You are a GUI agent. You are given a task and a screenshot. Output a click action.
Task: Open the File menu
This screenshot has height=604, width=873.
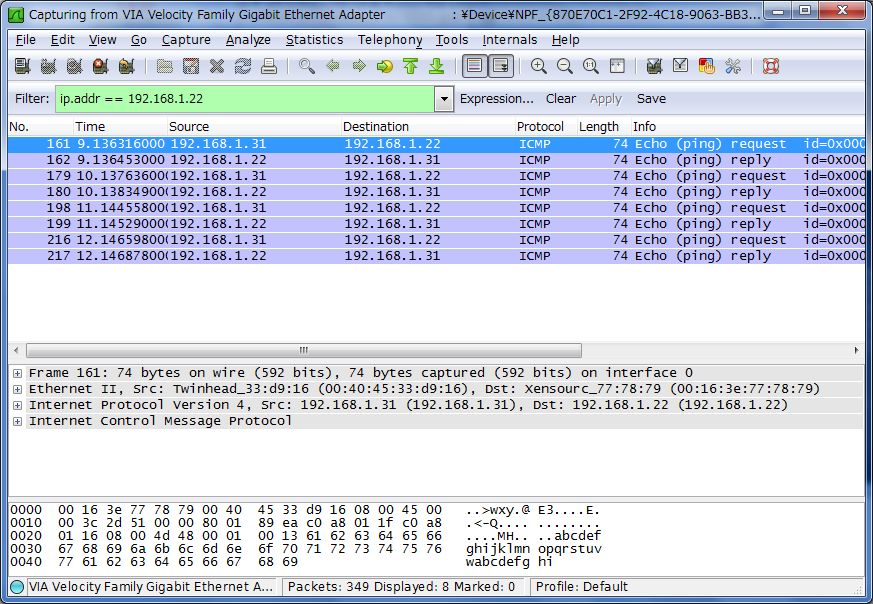pos(26,40)
